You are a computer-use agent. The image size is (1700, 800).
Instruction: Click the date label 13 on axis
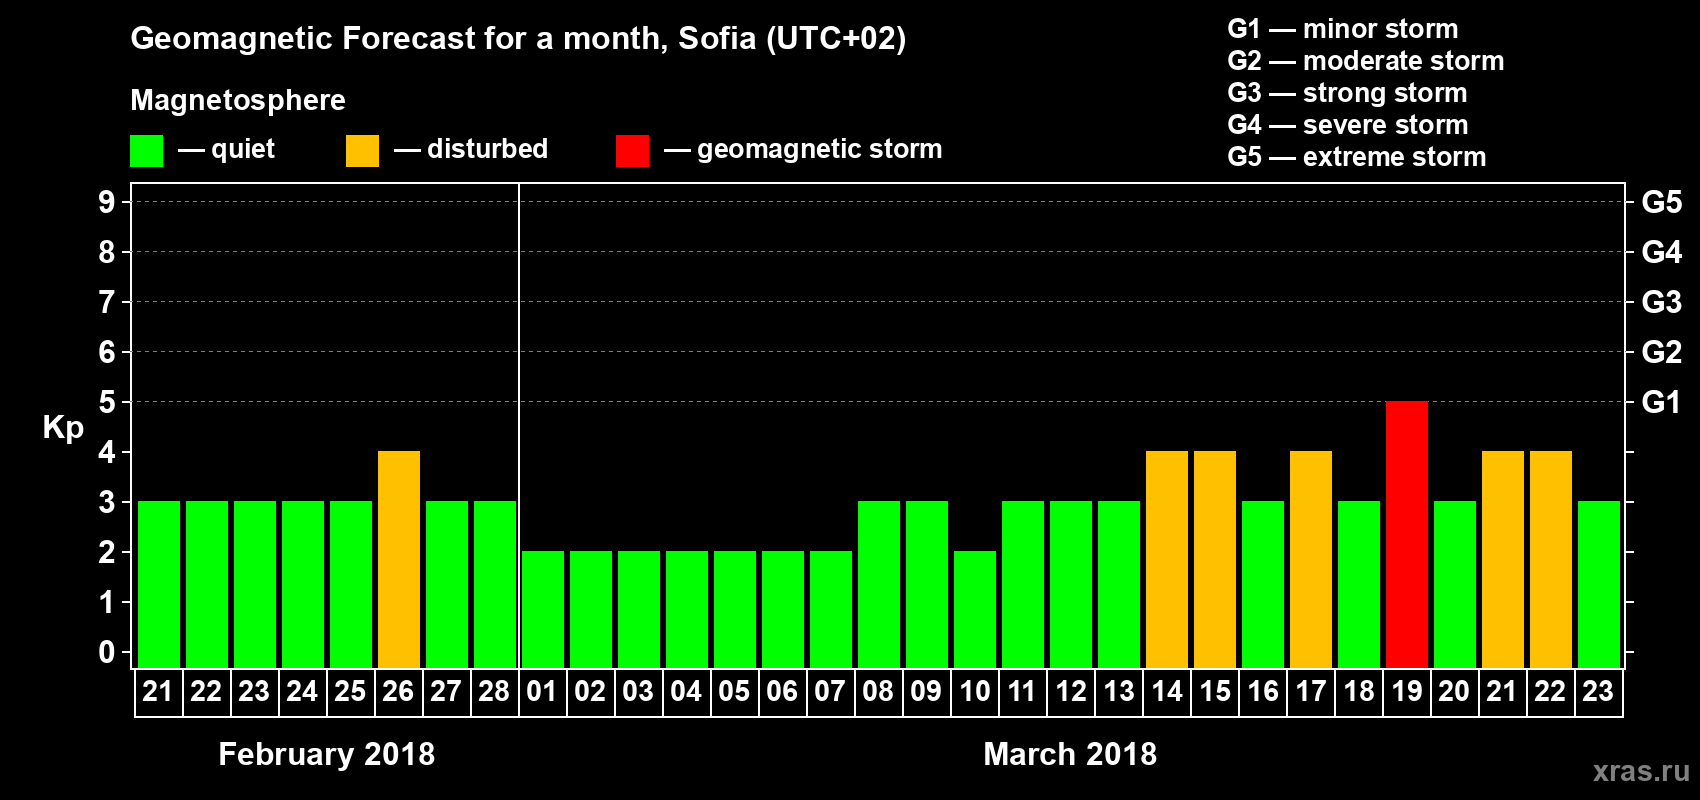1119,692
